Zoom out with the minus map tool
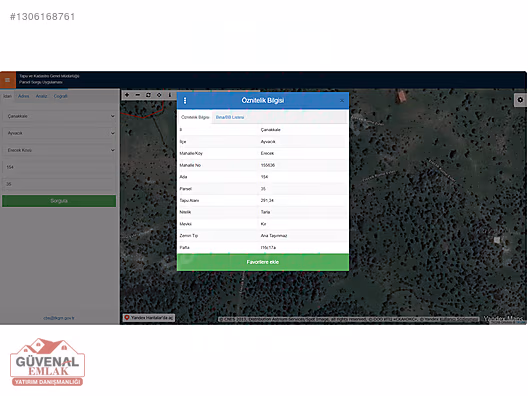The image size is (528, 396). point(138,95)
